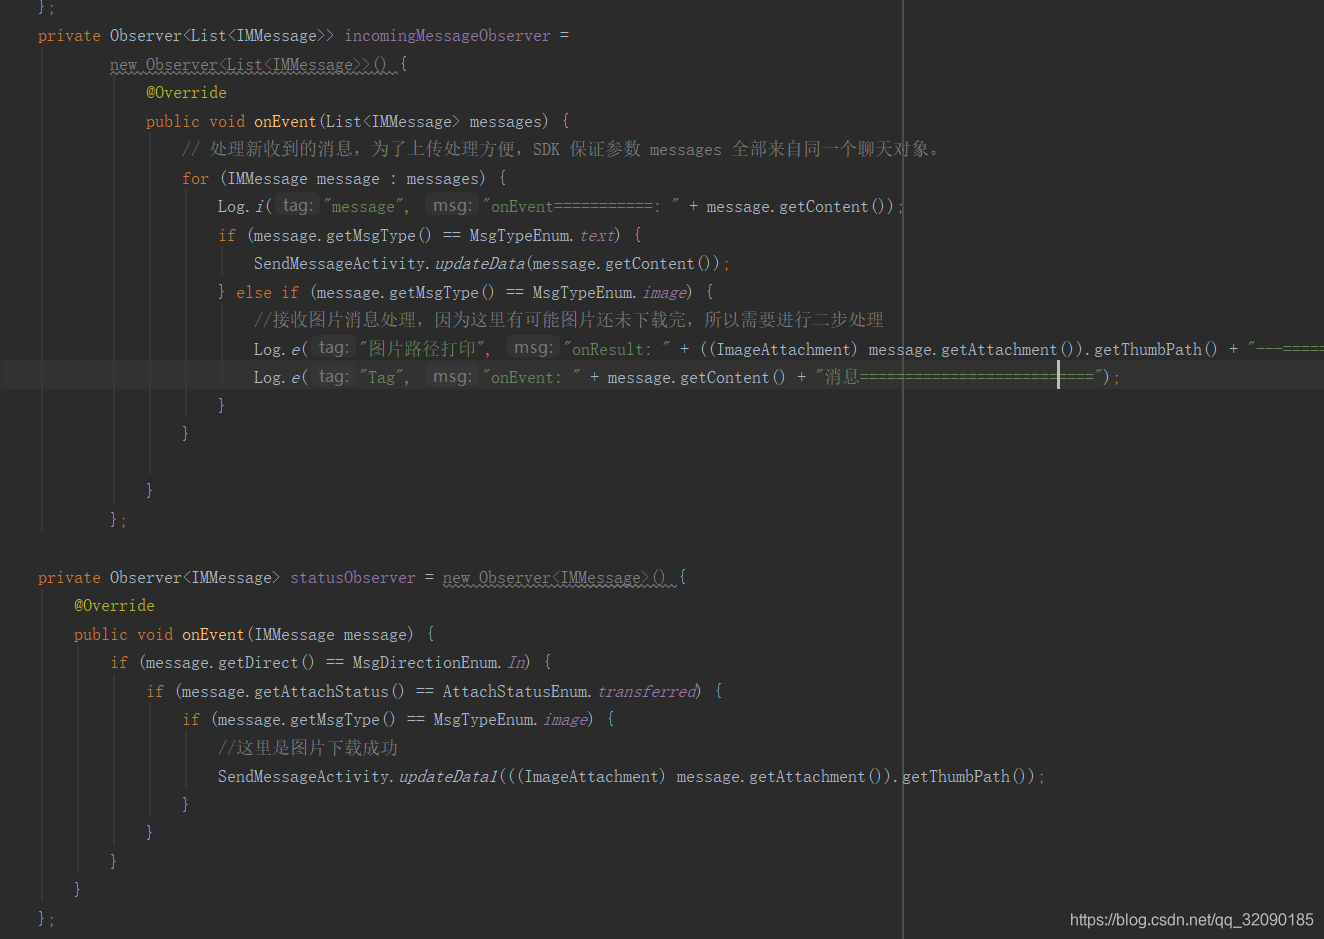
Task: Click the "Tag" string in the Log.e call
Action: pyautogui.click(x=384, y=378)
